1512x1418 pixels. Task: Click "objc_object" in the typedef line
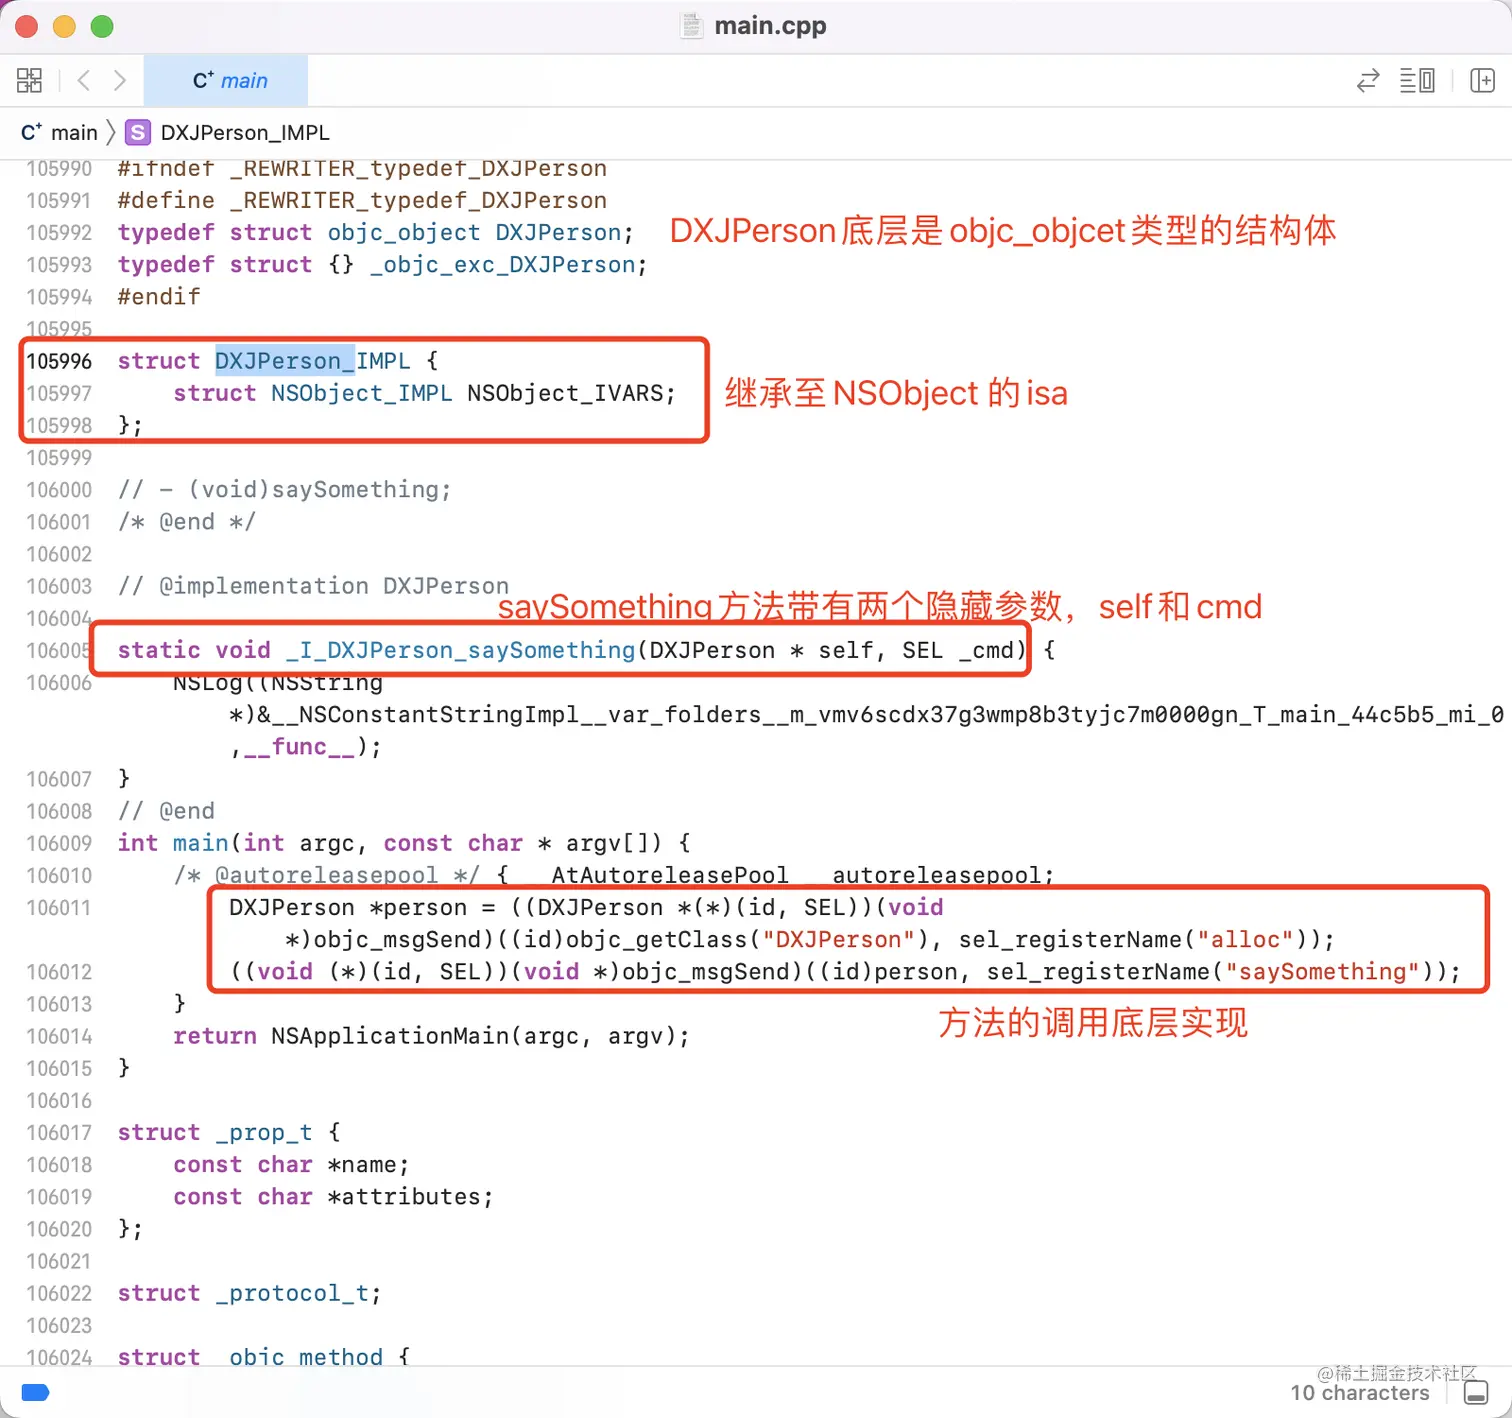404,232
